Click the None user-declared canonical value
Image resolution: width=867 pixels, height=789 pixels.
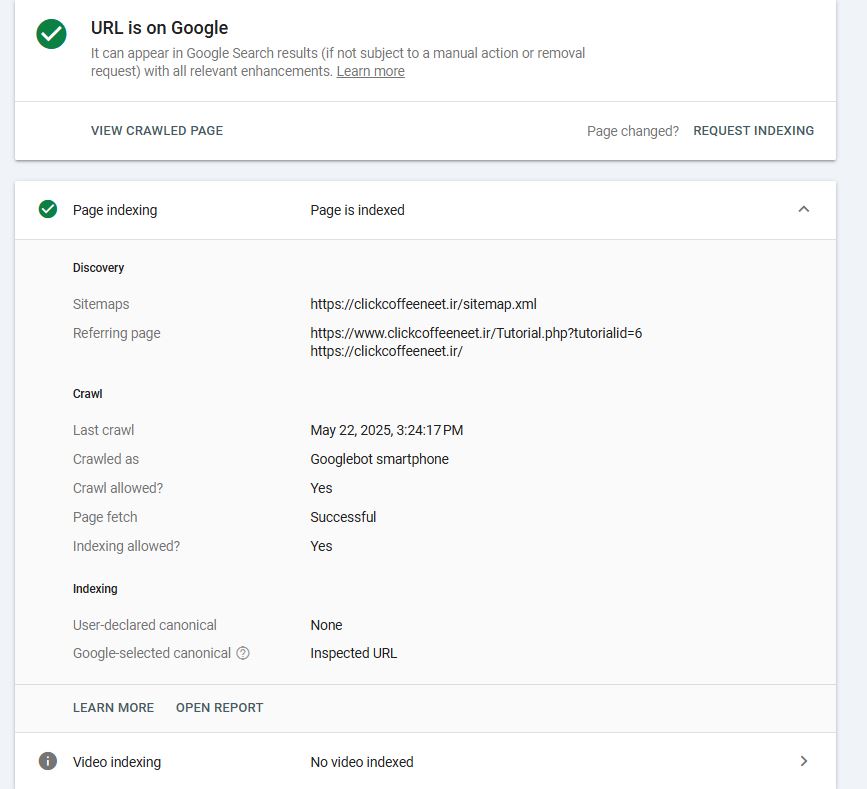[x=326, y=625]
